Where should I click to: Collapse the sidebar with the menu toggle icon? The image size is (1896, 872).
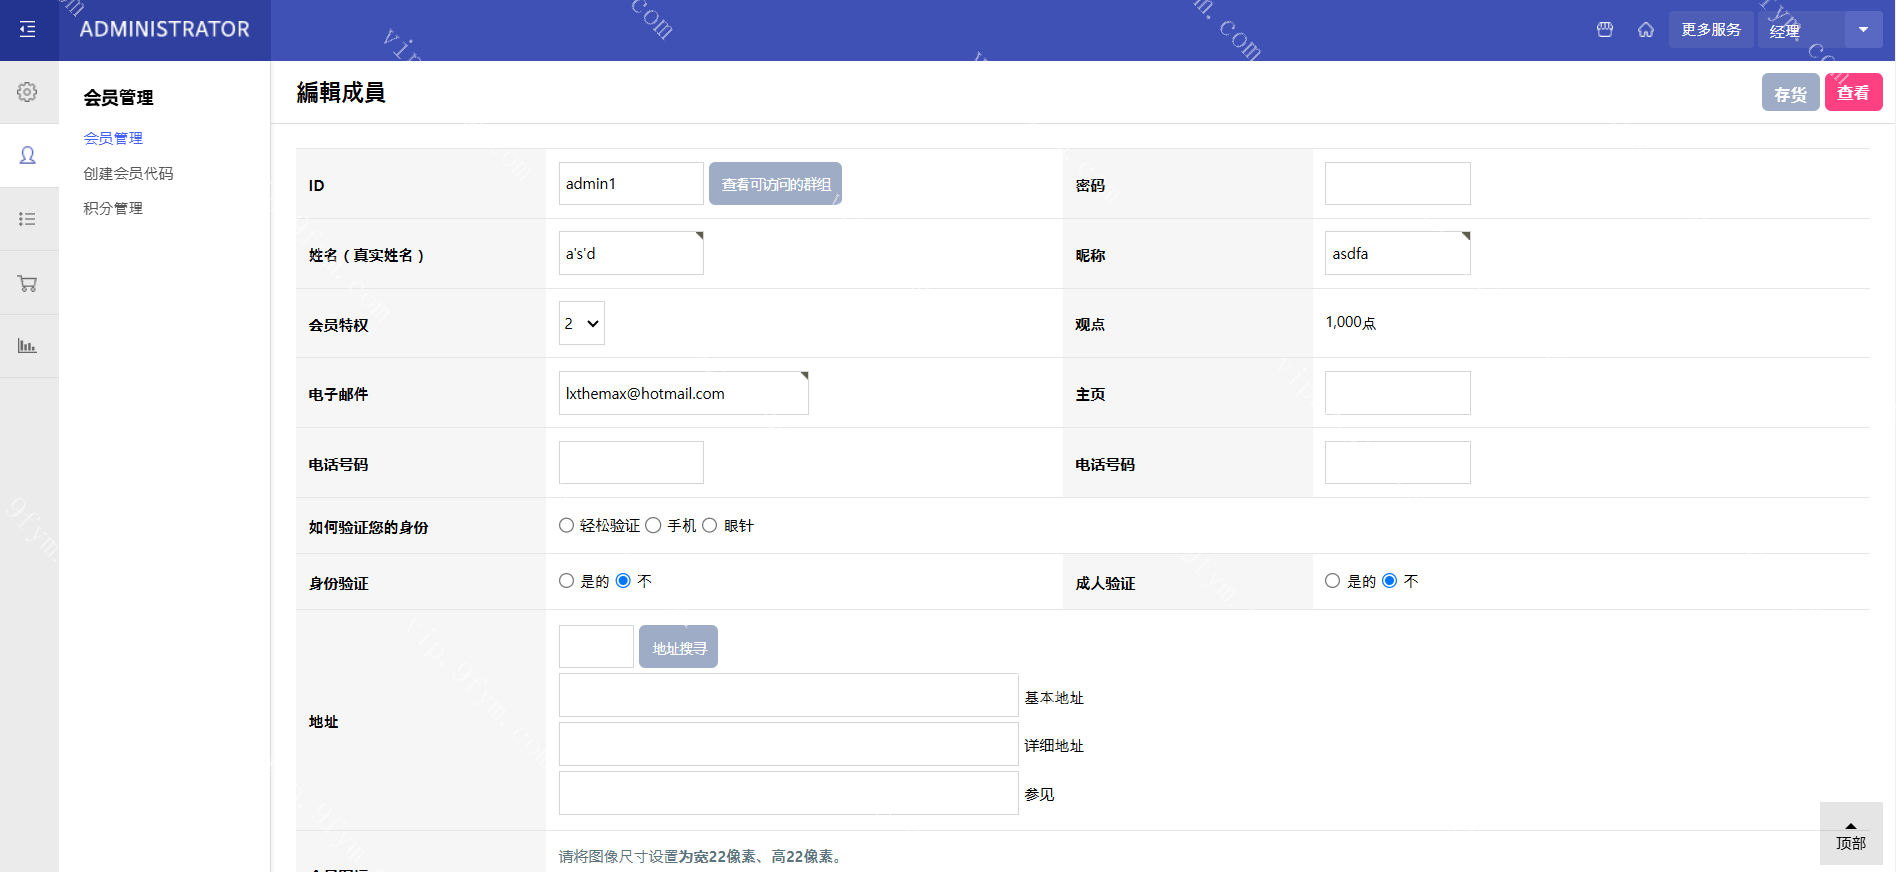click(x=28, y=30)
